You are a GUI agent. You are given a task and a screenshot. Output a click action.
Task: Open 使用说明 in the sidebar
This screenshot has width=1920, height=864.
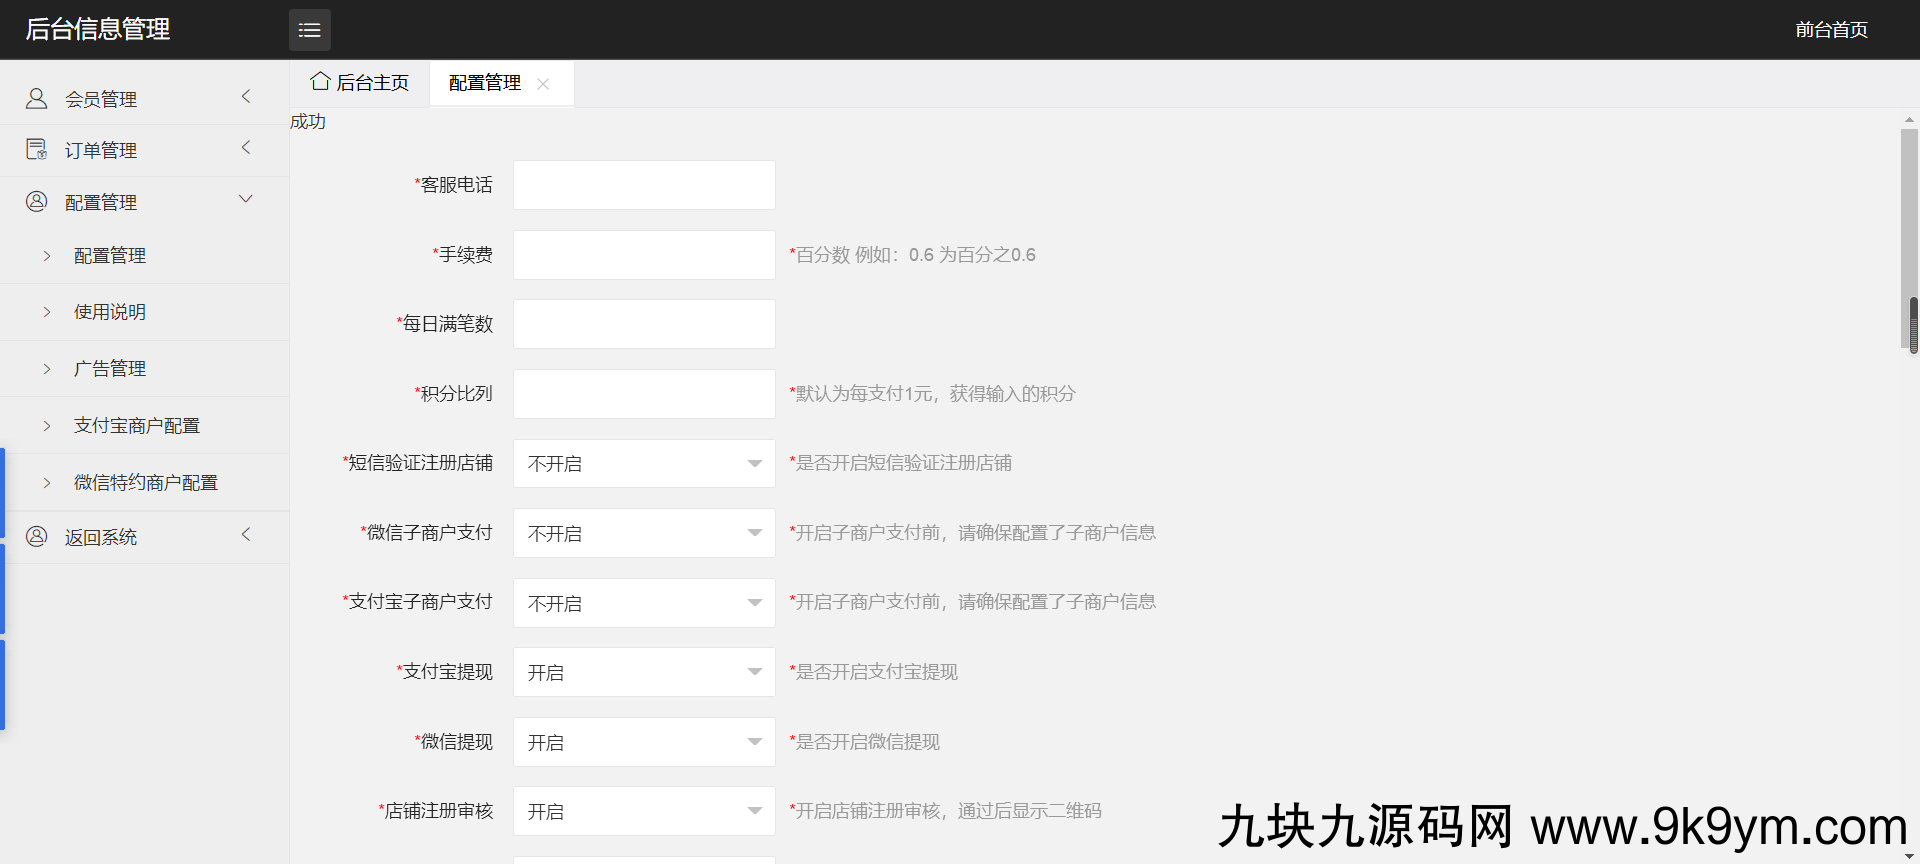[x=110, y=312]
